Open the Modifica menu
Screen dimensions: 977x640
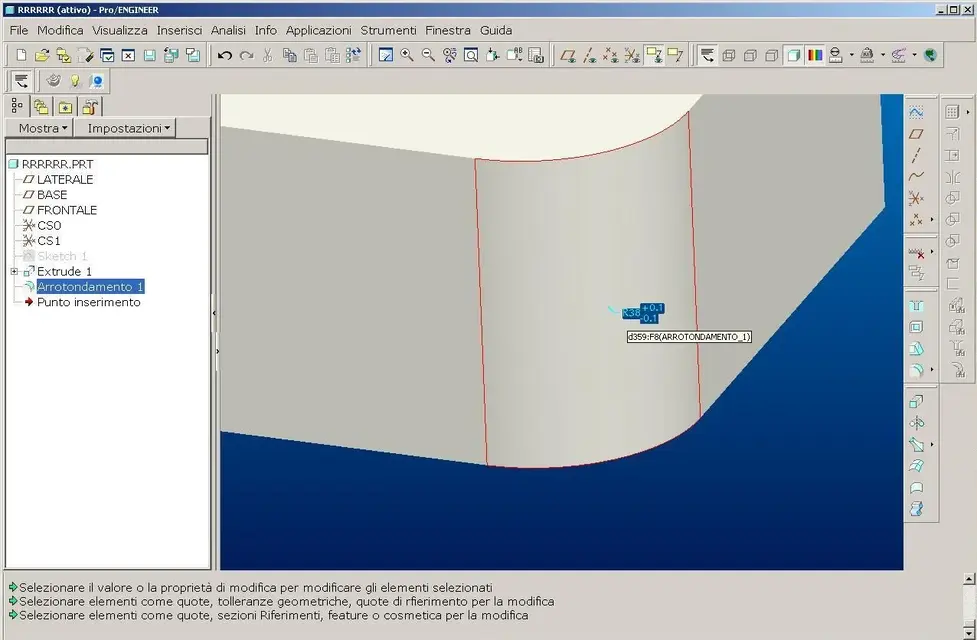[x=60, y=31]
